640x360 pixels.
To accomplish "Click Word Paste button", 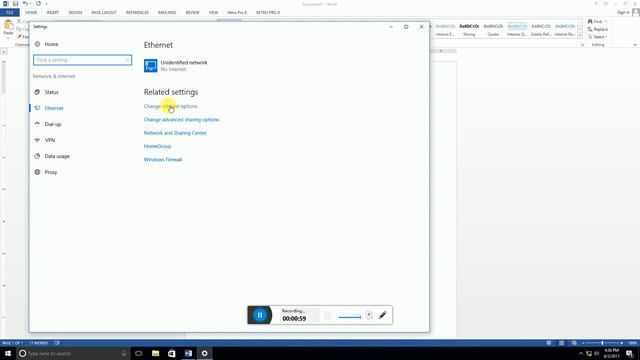I will tap(8, 29).
